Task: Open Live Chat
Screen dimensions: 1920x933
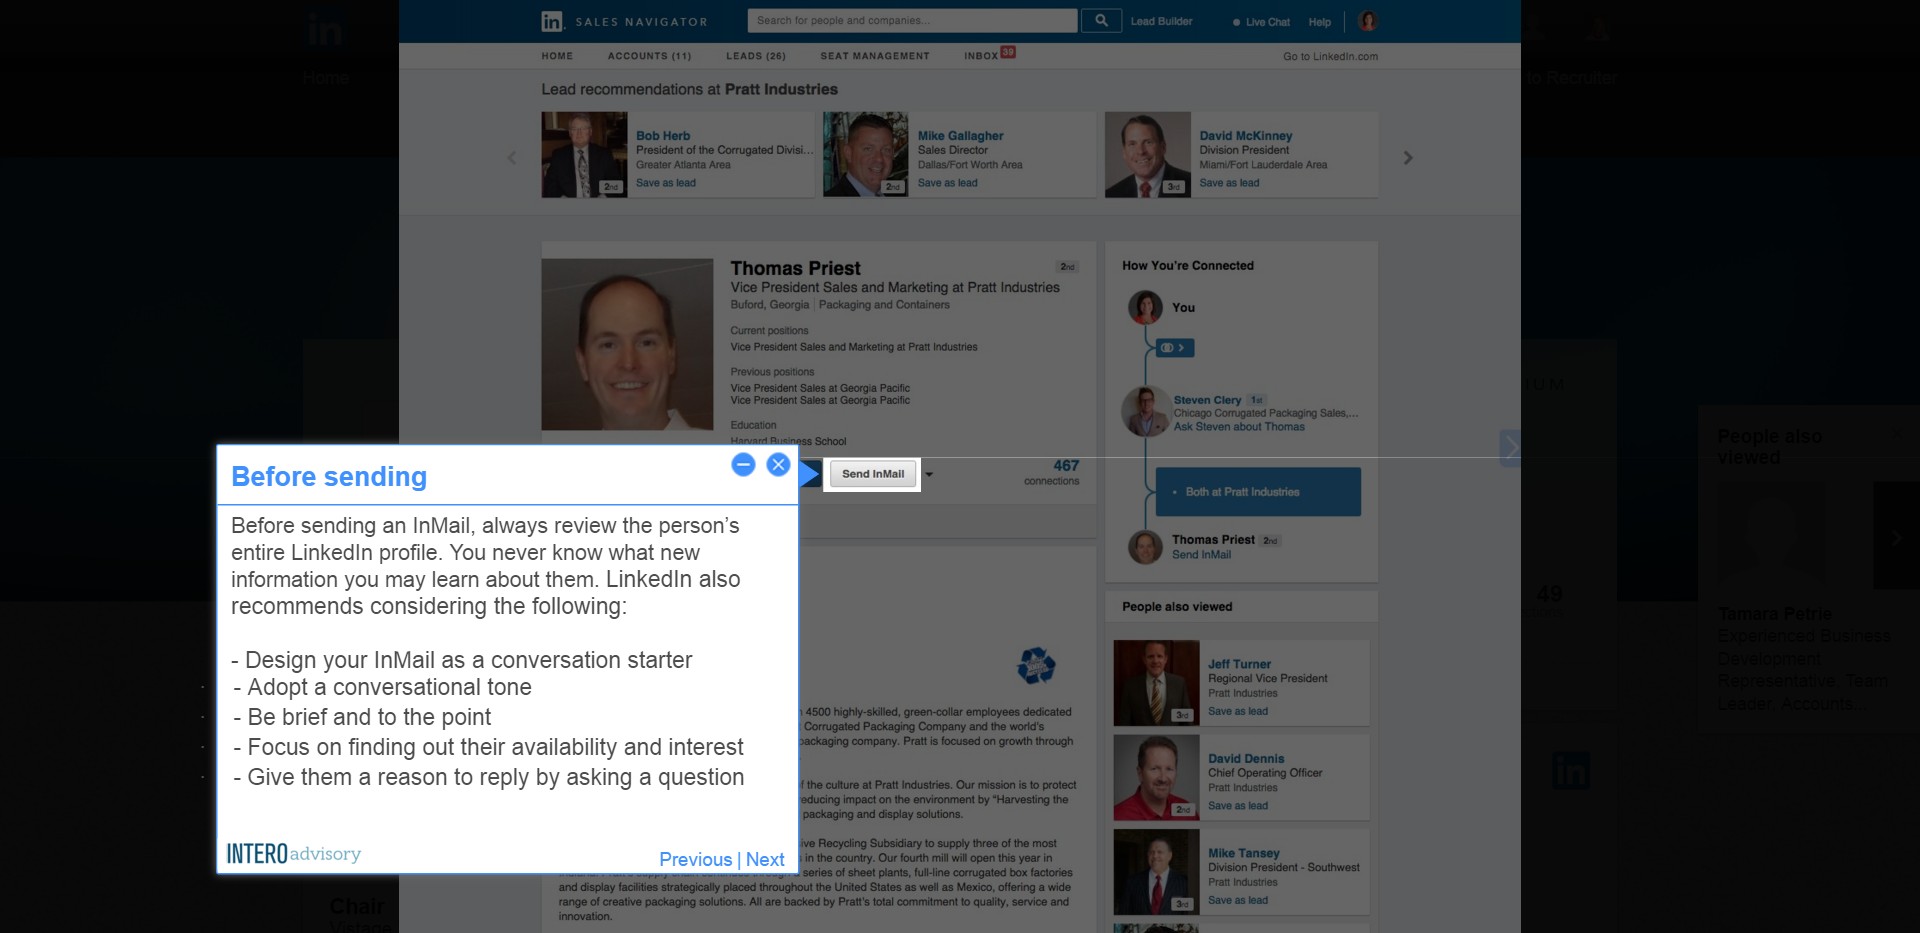Action: coord(1261,22)
